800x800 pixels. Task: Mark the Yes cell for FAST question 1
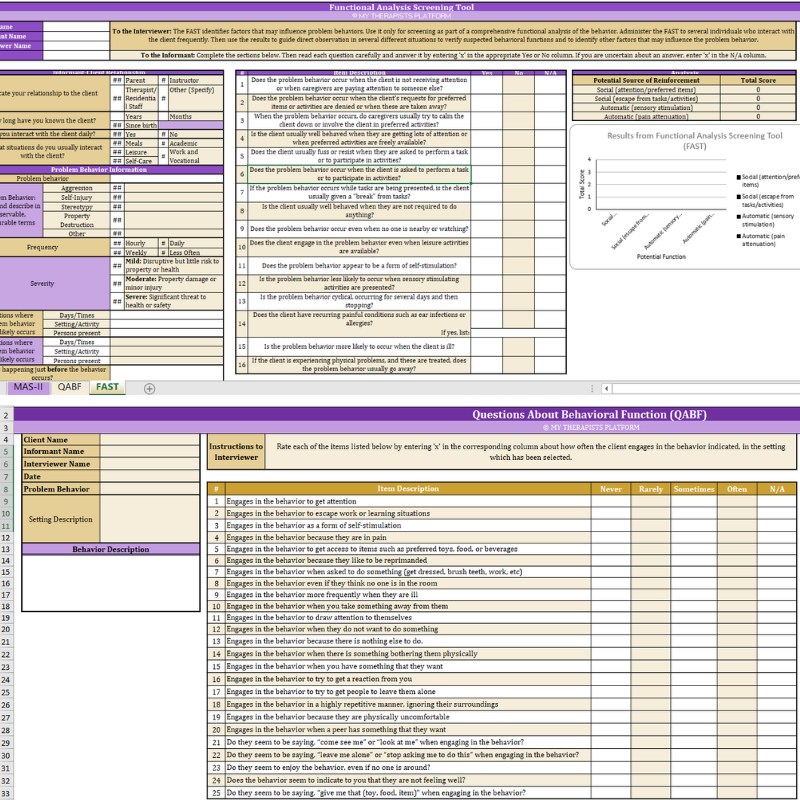tap(486, 84)
